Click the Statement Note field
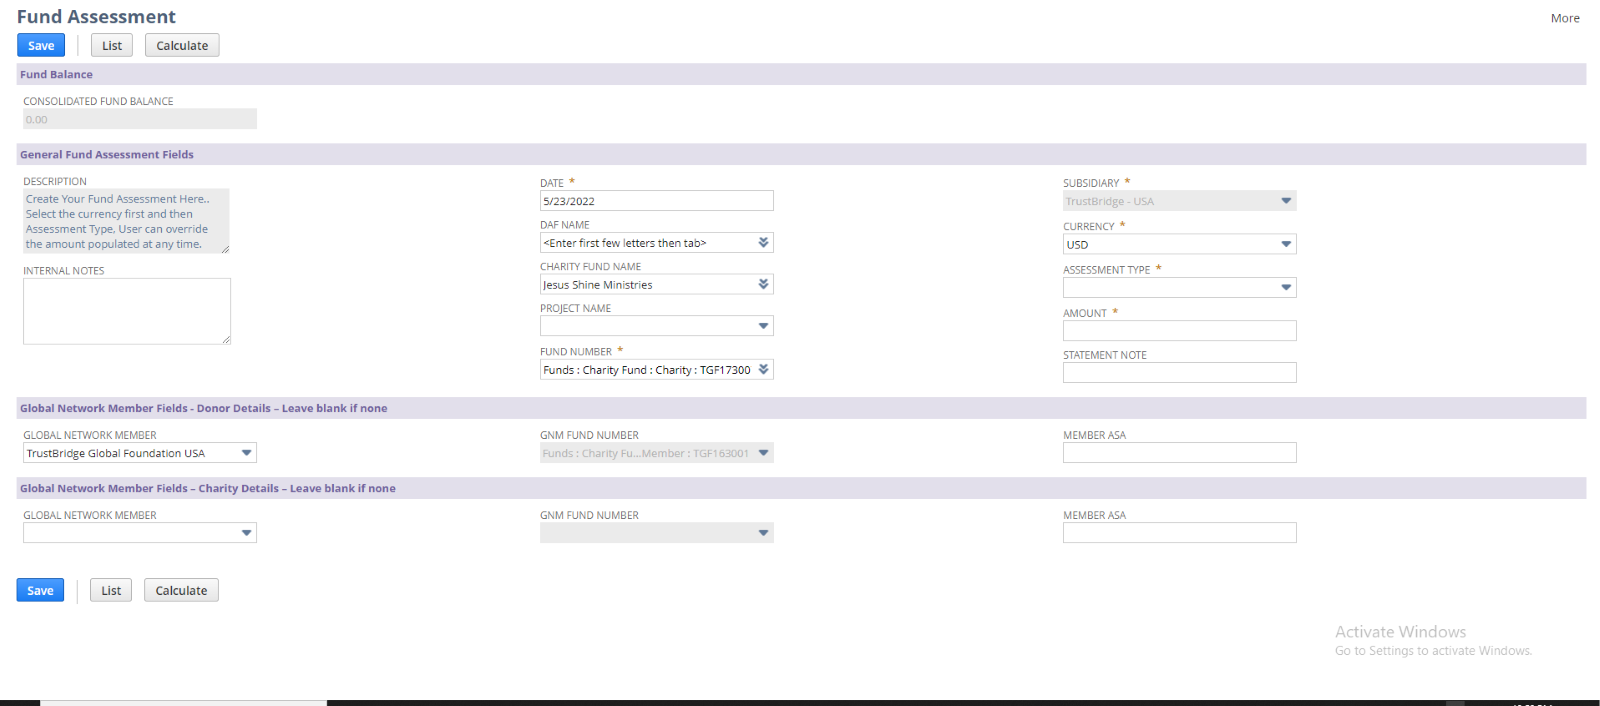 click(x=1179, y=373)
